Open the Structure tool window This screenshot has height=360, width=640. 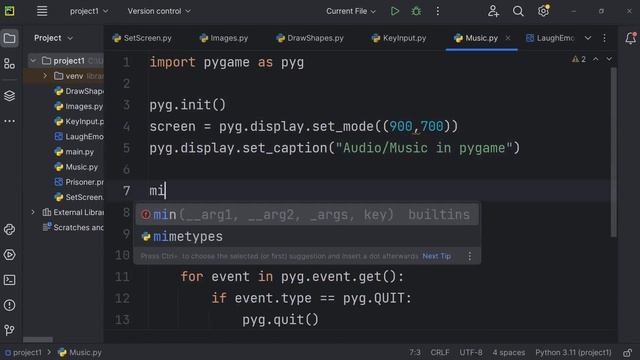coord(9,64)
